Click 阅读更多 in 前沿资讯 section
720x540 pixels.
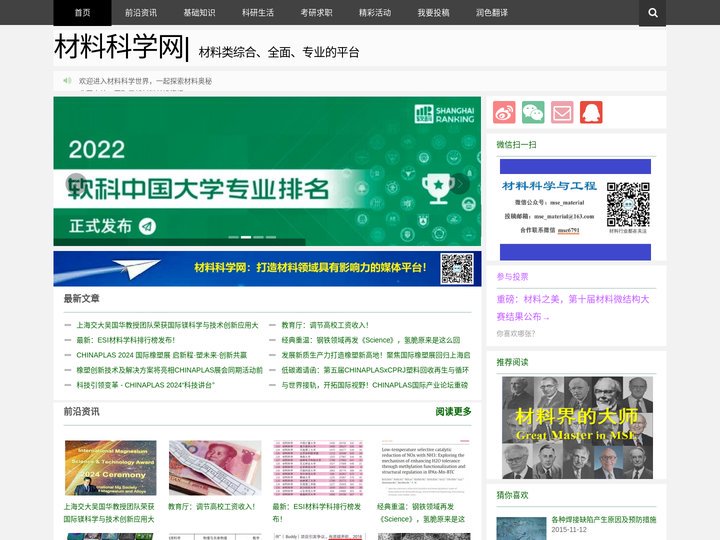click(454, 411)
